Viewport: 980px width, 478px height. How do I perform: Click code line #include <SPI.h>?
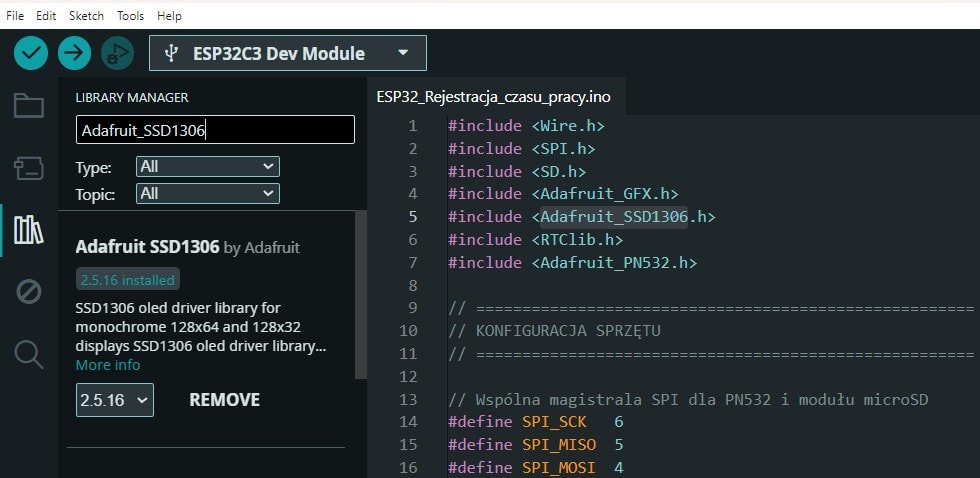521,149
